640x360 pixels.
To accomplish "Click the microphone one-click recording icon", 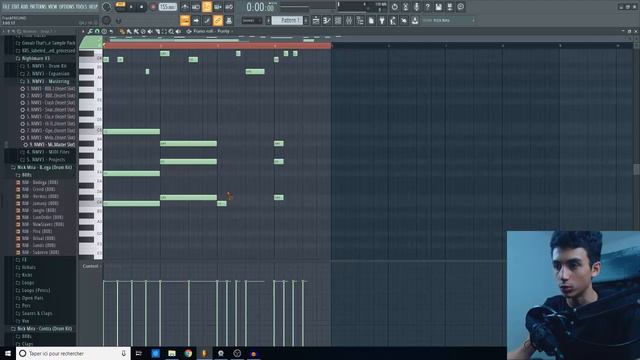I will pyautogui.click(x=416, y=7).
